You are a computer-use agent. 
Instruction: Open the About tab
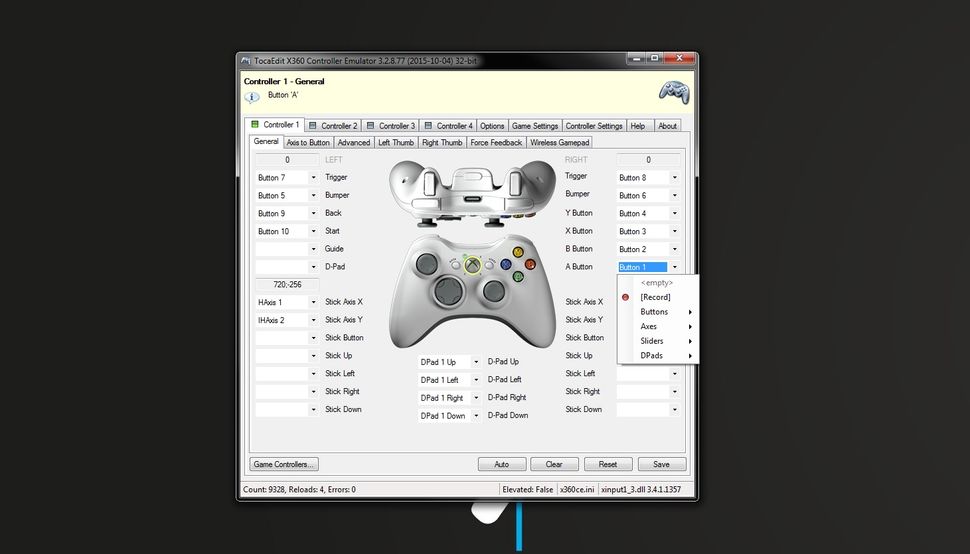point(667,126)
